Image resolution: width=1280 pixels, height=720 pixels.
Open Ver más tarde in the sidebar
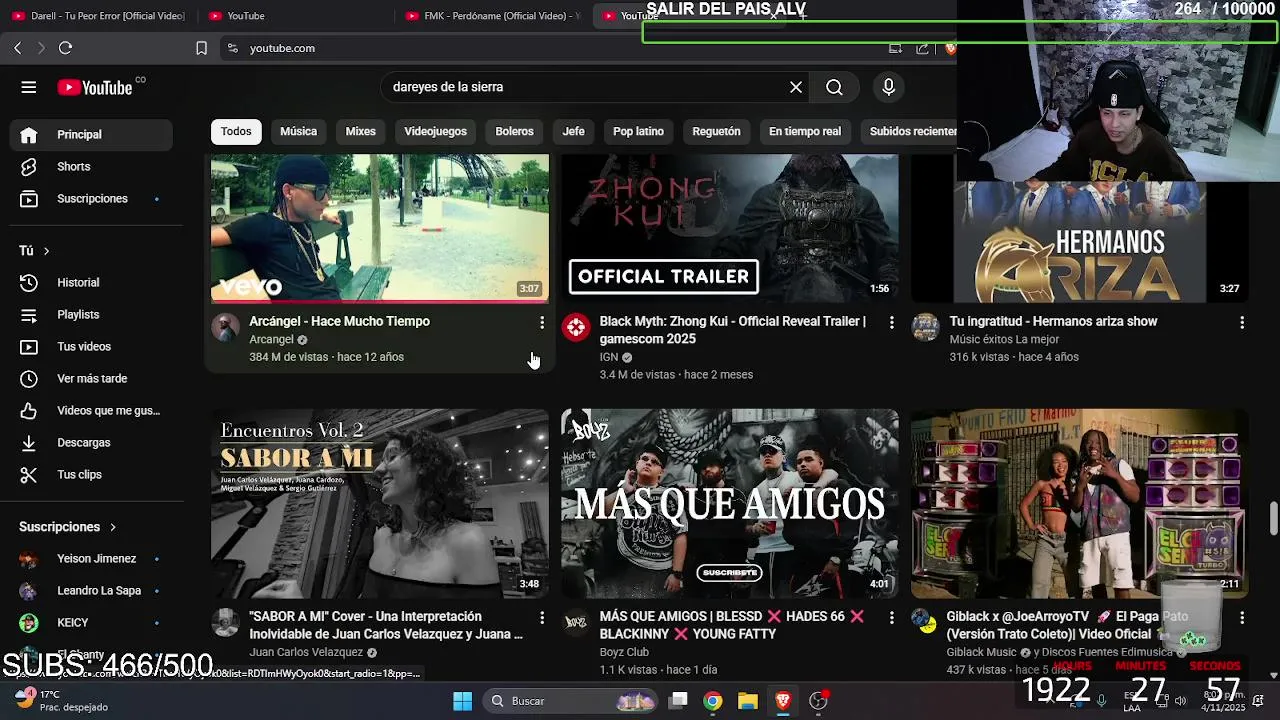pyautogui.click(x=90, y=379)
